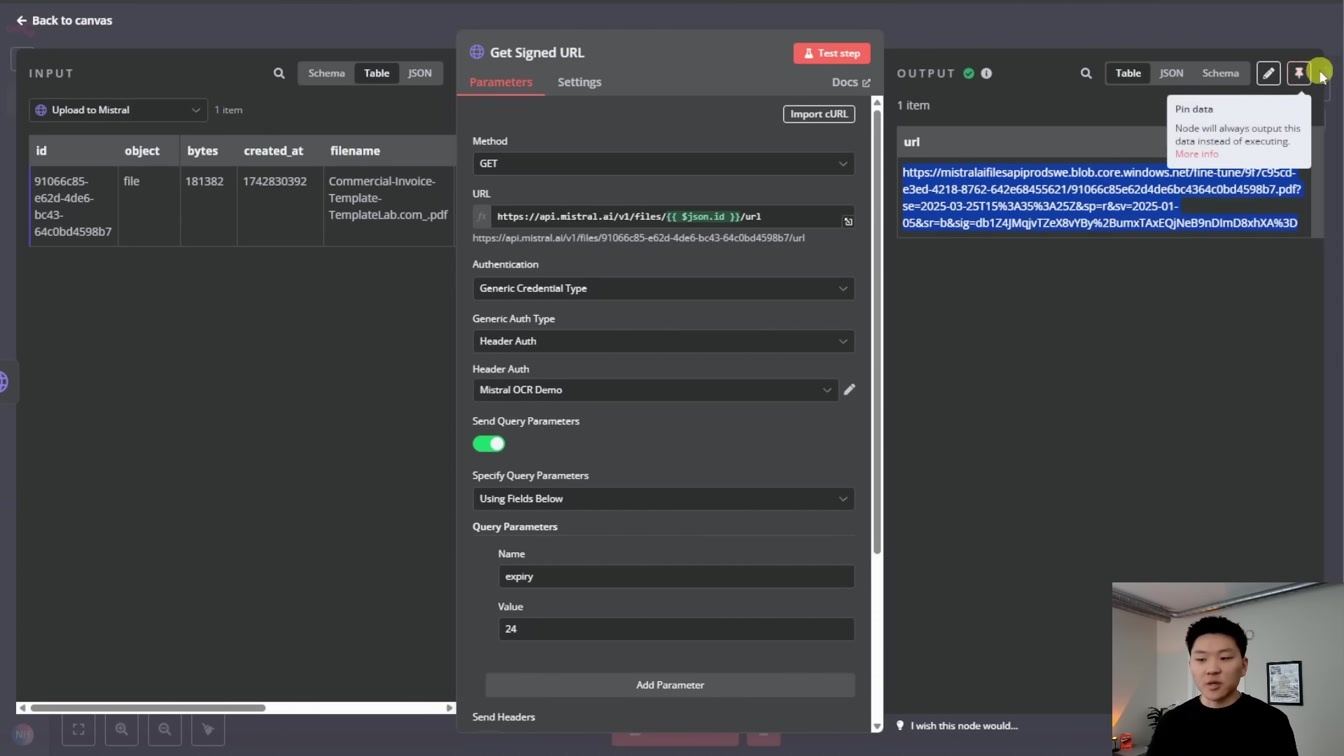This screenshot has height=756, width=1344.
Task: Click the Import cURL button
Action: click(819, 114)
